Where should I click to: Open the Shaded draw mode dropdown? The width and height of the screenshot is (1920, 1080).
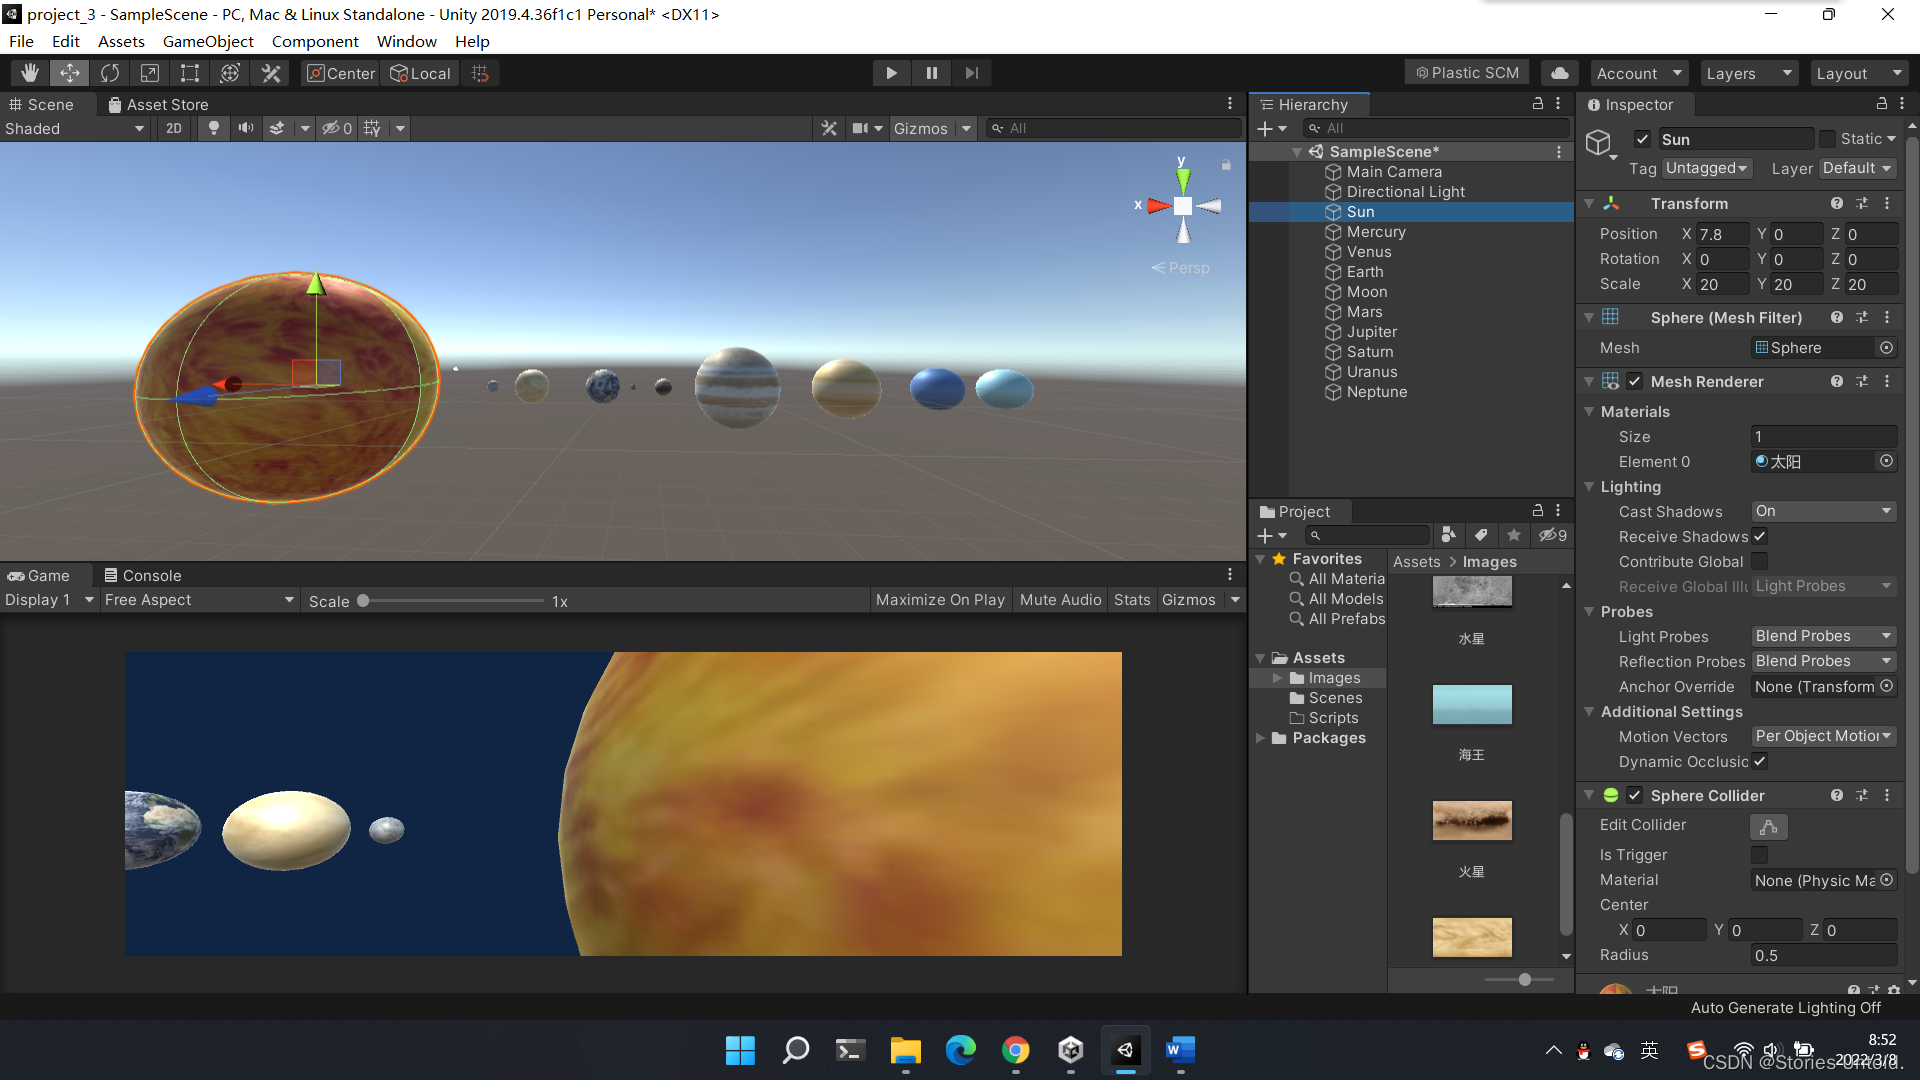point(75,128)
